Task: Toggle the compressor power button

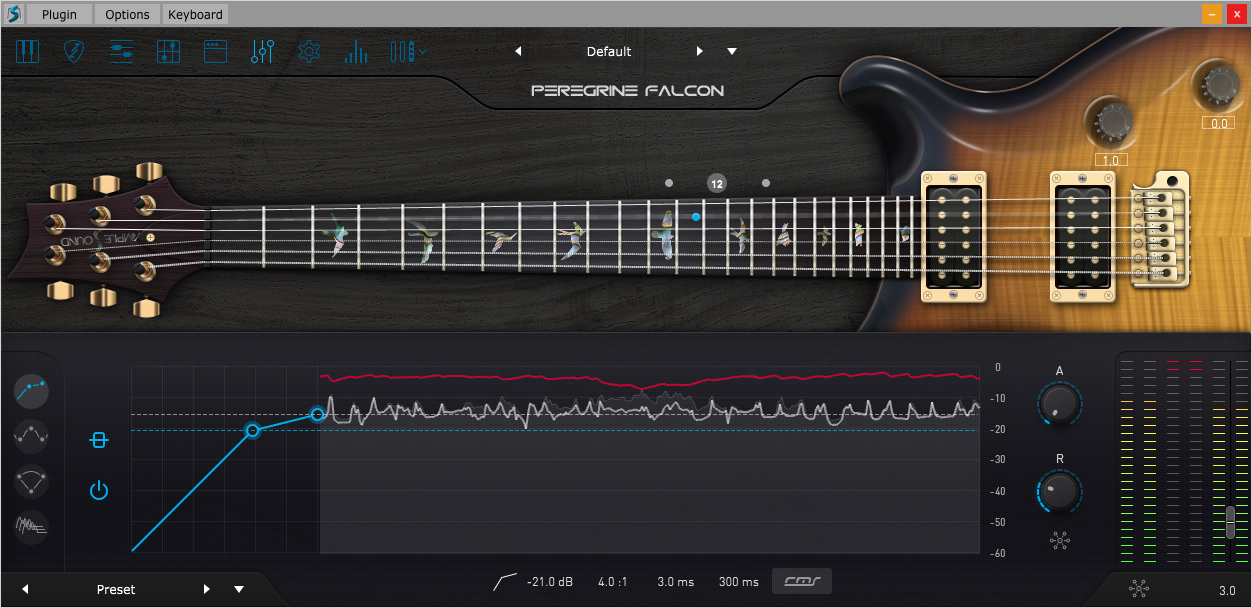Action: (98, 490)
